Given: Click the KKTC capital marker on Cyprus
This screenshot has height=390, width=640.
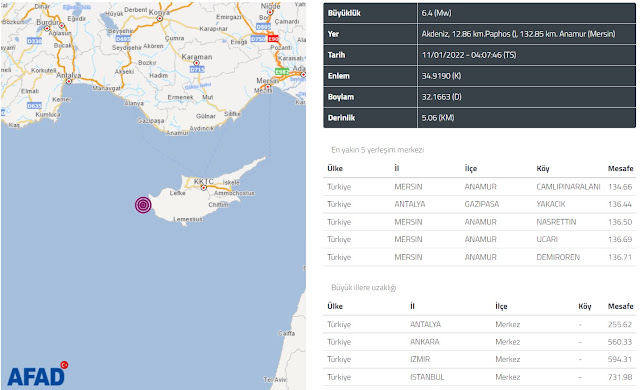Looking at the screenshot, I should 204,188.
